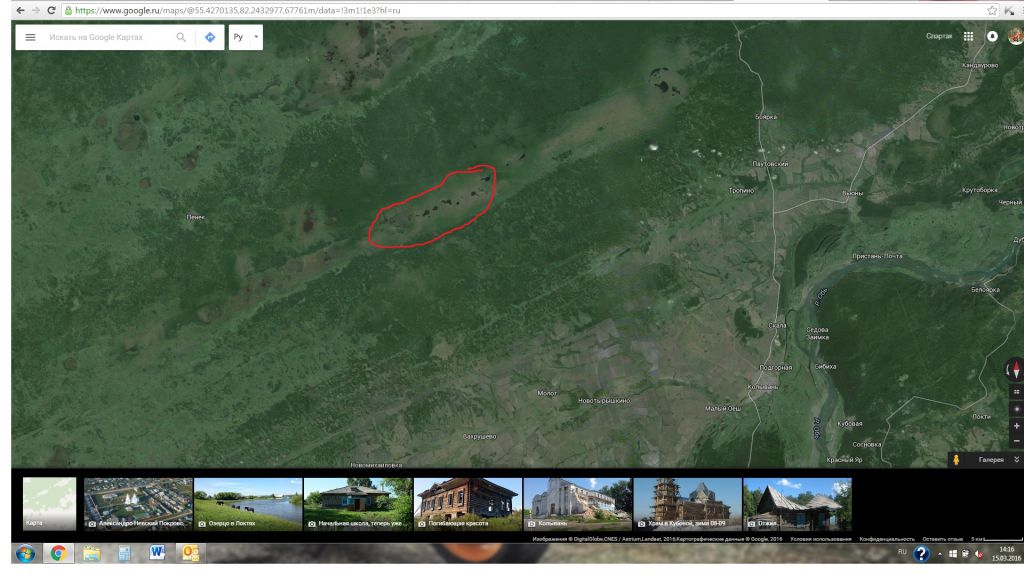Zoom in with the plus button
Screen dimensions: 1024x576
click(x=1016, y=426)
